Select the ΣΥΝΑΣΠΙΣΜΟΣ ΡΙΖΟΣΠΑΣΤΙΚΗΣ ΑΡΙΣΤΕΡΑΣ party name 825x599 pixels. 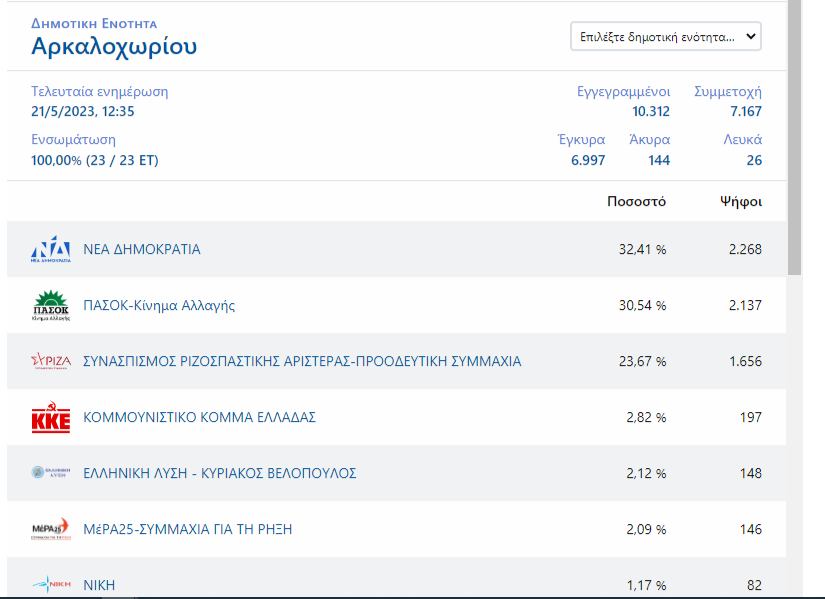coord(302,361)
